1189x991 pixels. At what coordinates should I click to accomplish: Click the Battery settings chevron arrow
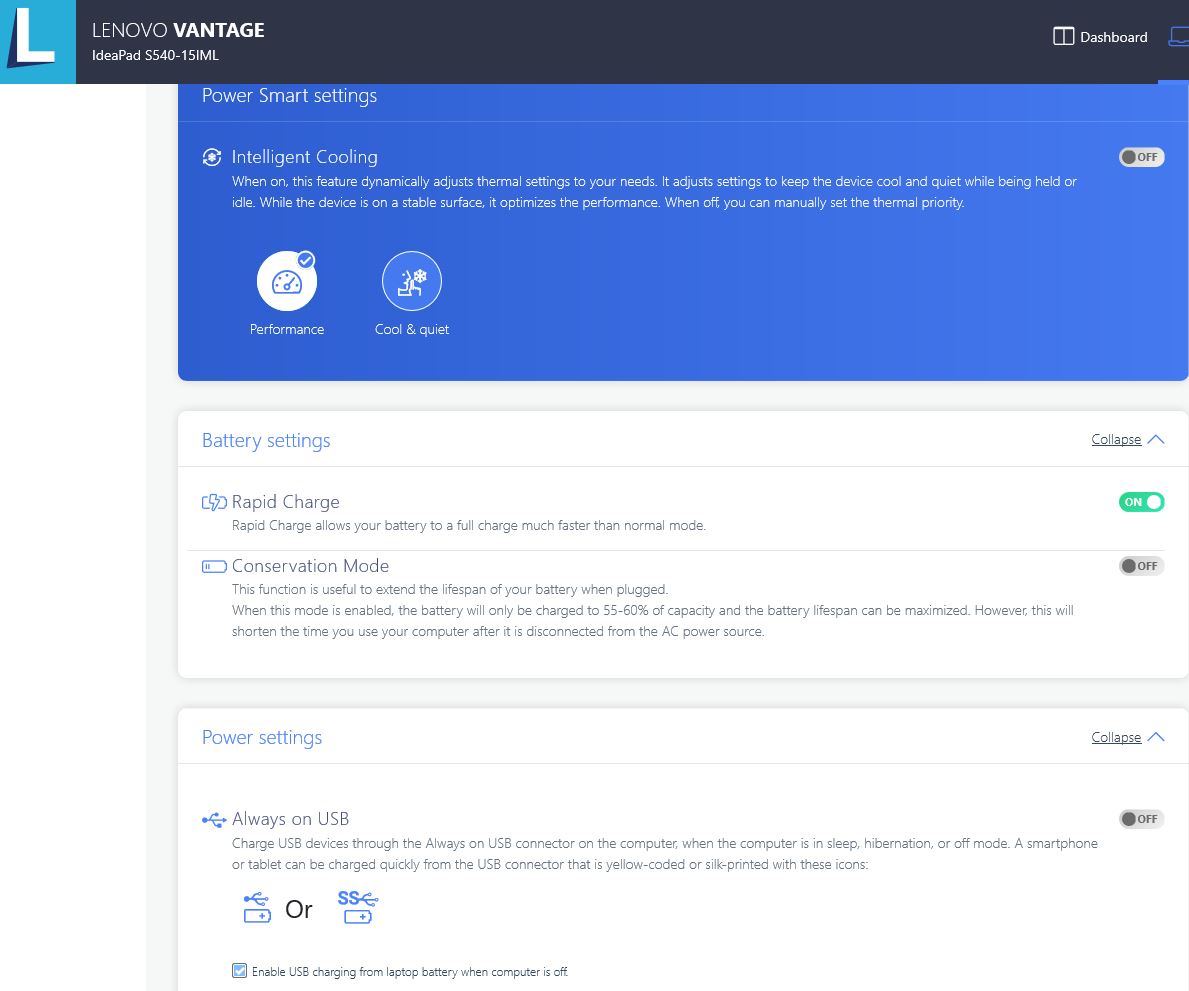pos(1156,440)
